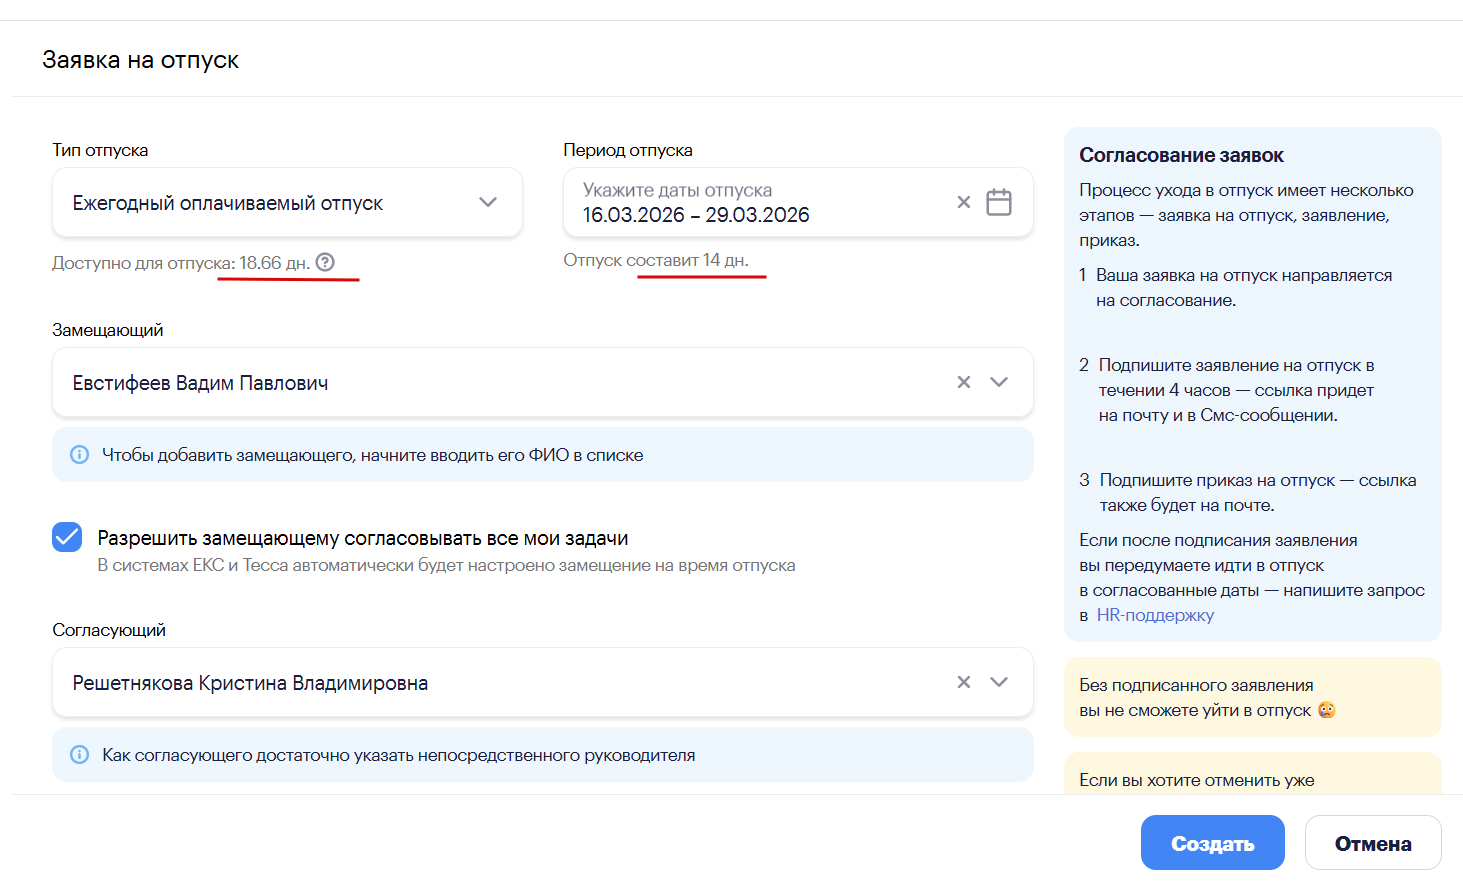Expand the Замещающий dropdown chevron
The image size is (1463, 883).
click(999, 382)
